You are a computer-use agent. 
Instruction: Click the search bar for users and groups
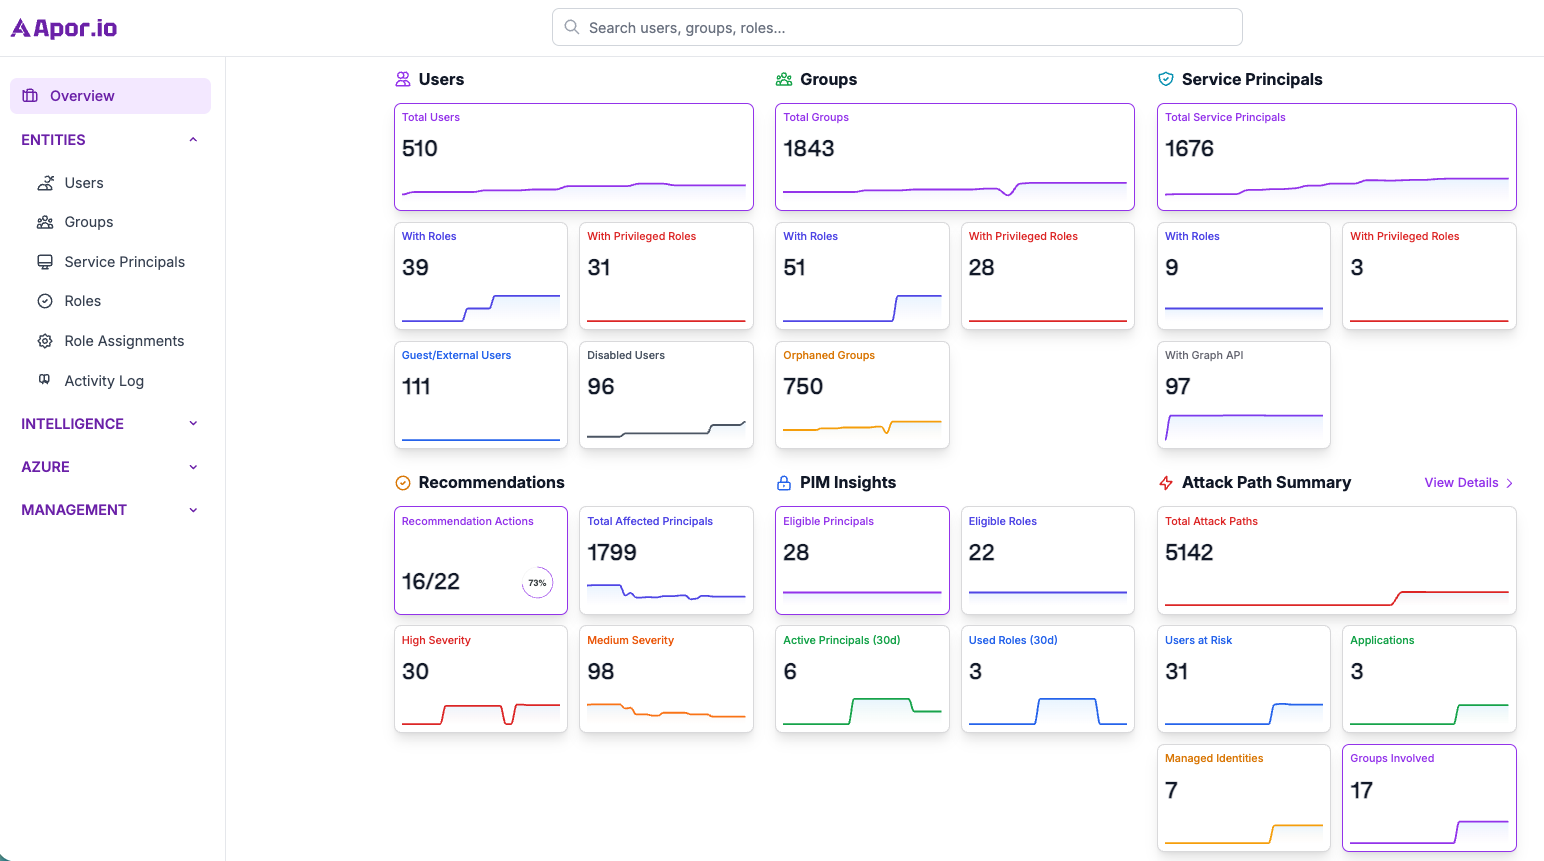(896, 27)
